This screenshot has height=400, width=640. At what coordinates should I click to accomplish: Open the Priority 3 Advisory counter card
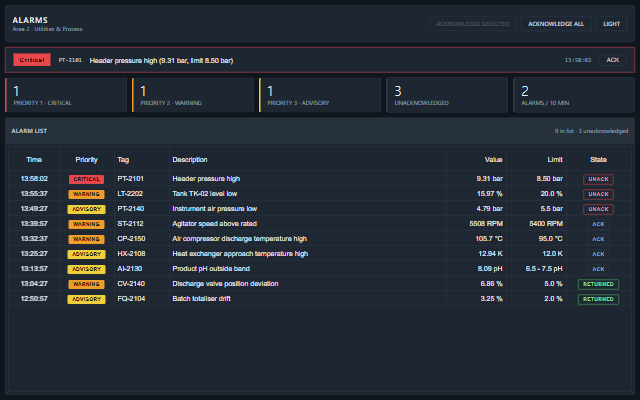pos(320,95)
